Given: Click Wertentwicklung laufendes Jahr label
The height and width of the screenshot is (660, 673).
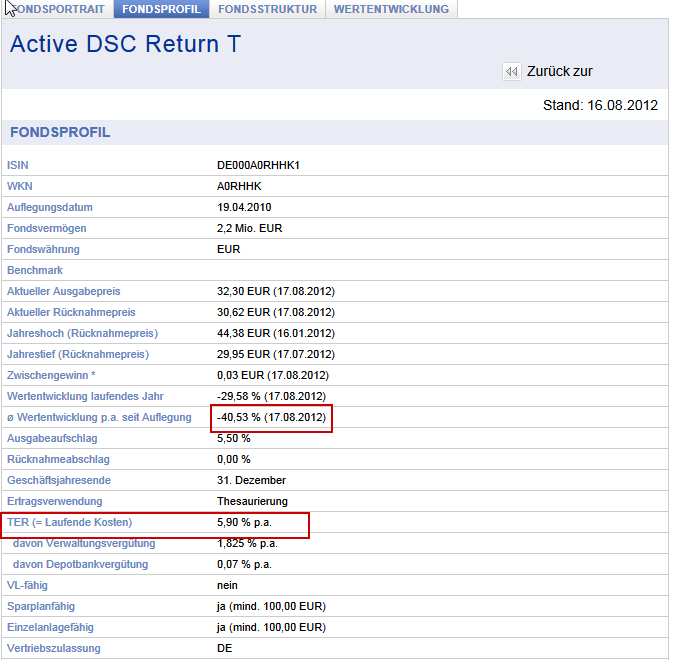Looking at the screenshot, I should coord(85,397).
